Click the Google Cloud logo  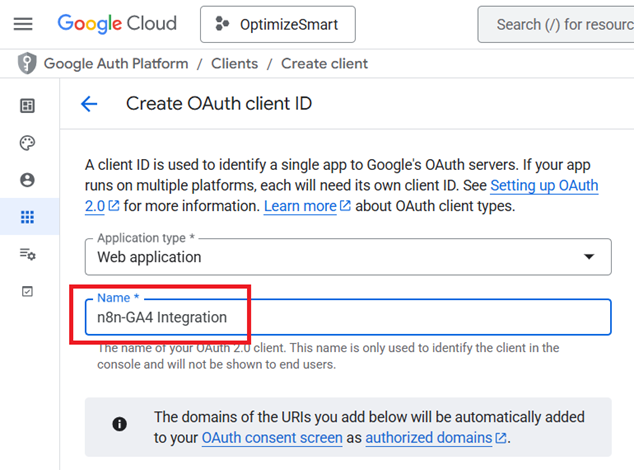point(117,23)
